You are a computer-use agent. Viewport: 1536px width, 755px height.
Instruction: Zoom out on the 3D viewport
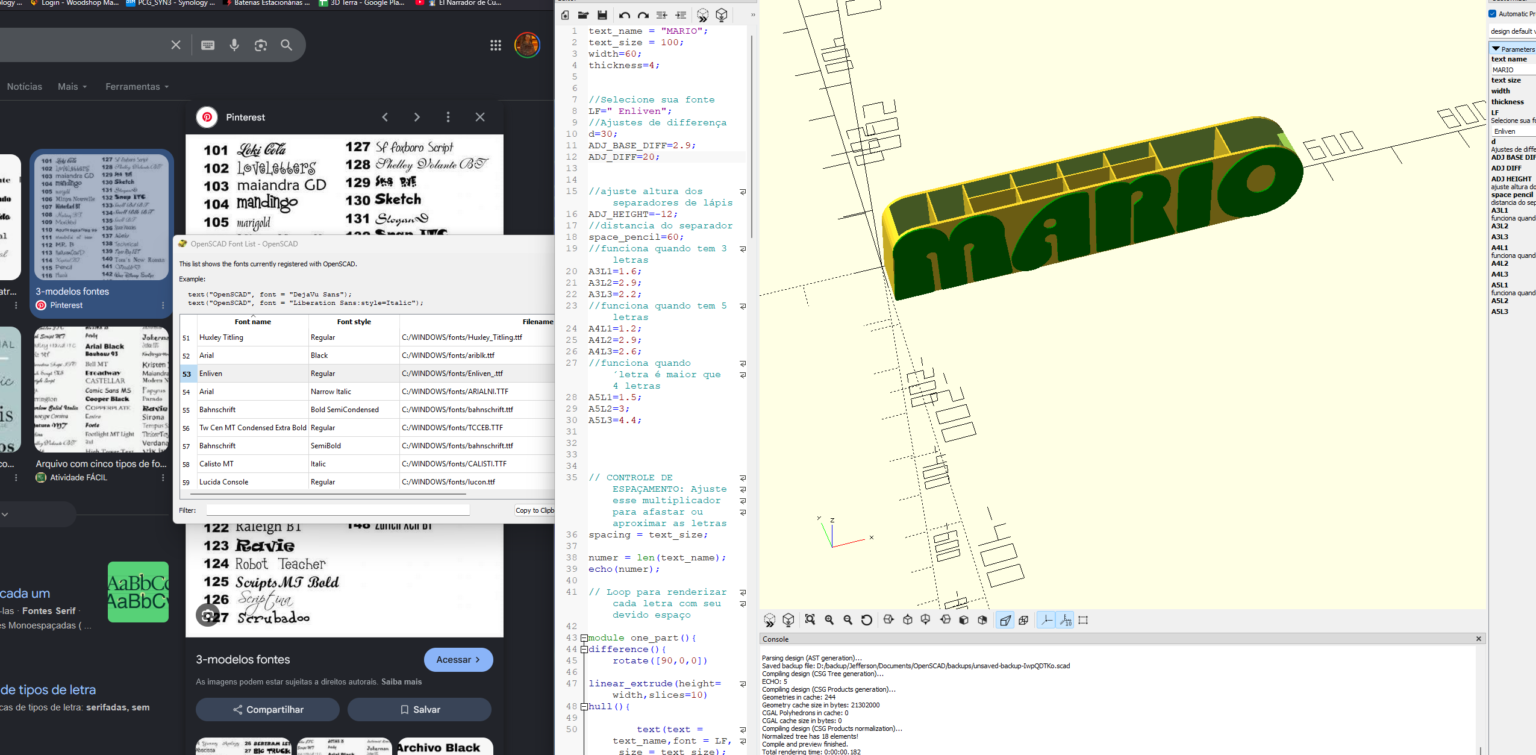[x=848, y=620]
